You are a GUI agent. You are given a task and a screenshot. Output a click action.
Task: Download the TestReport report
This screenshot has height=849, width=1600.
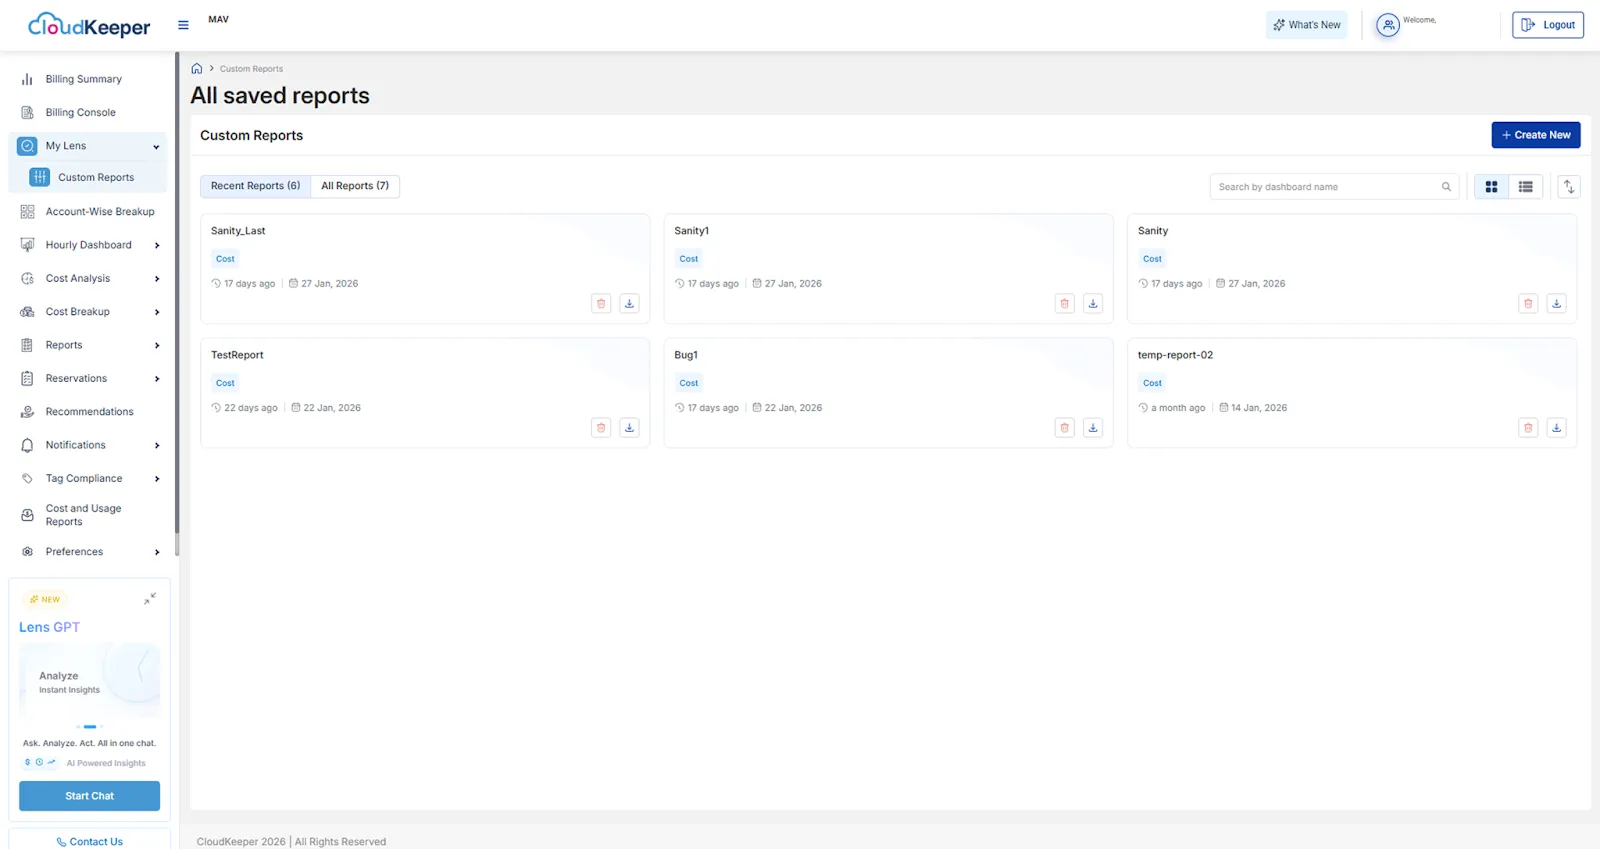[x=629, y=428]
